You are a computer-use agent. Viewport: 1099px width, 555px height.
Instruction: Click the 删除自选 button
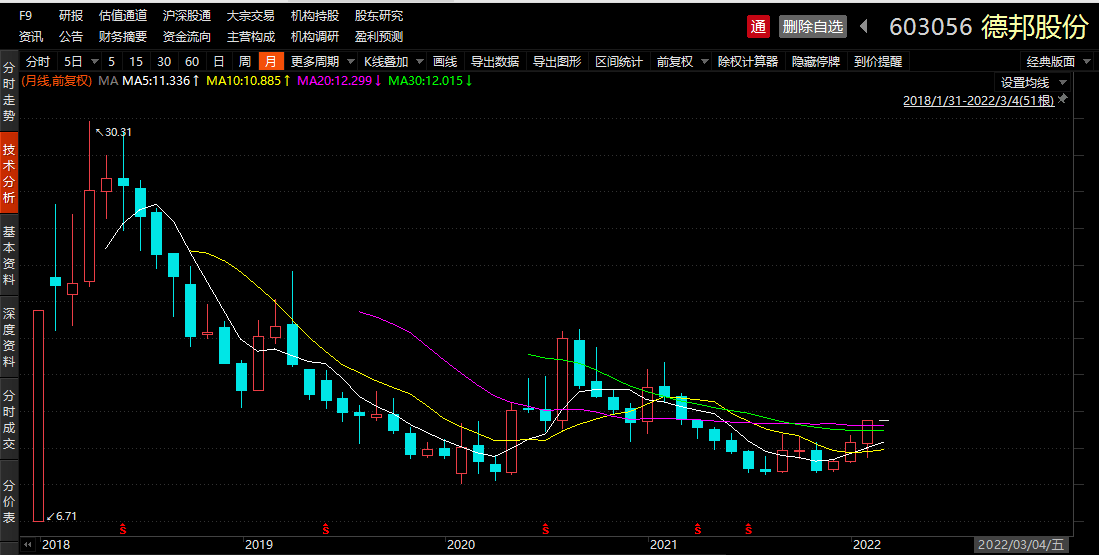click(x=812, y=26)
